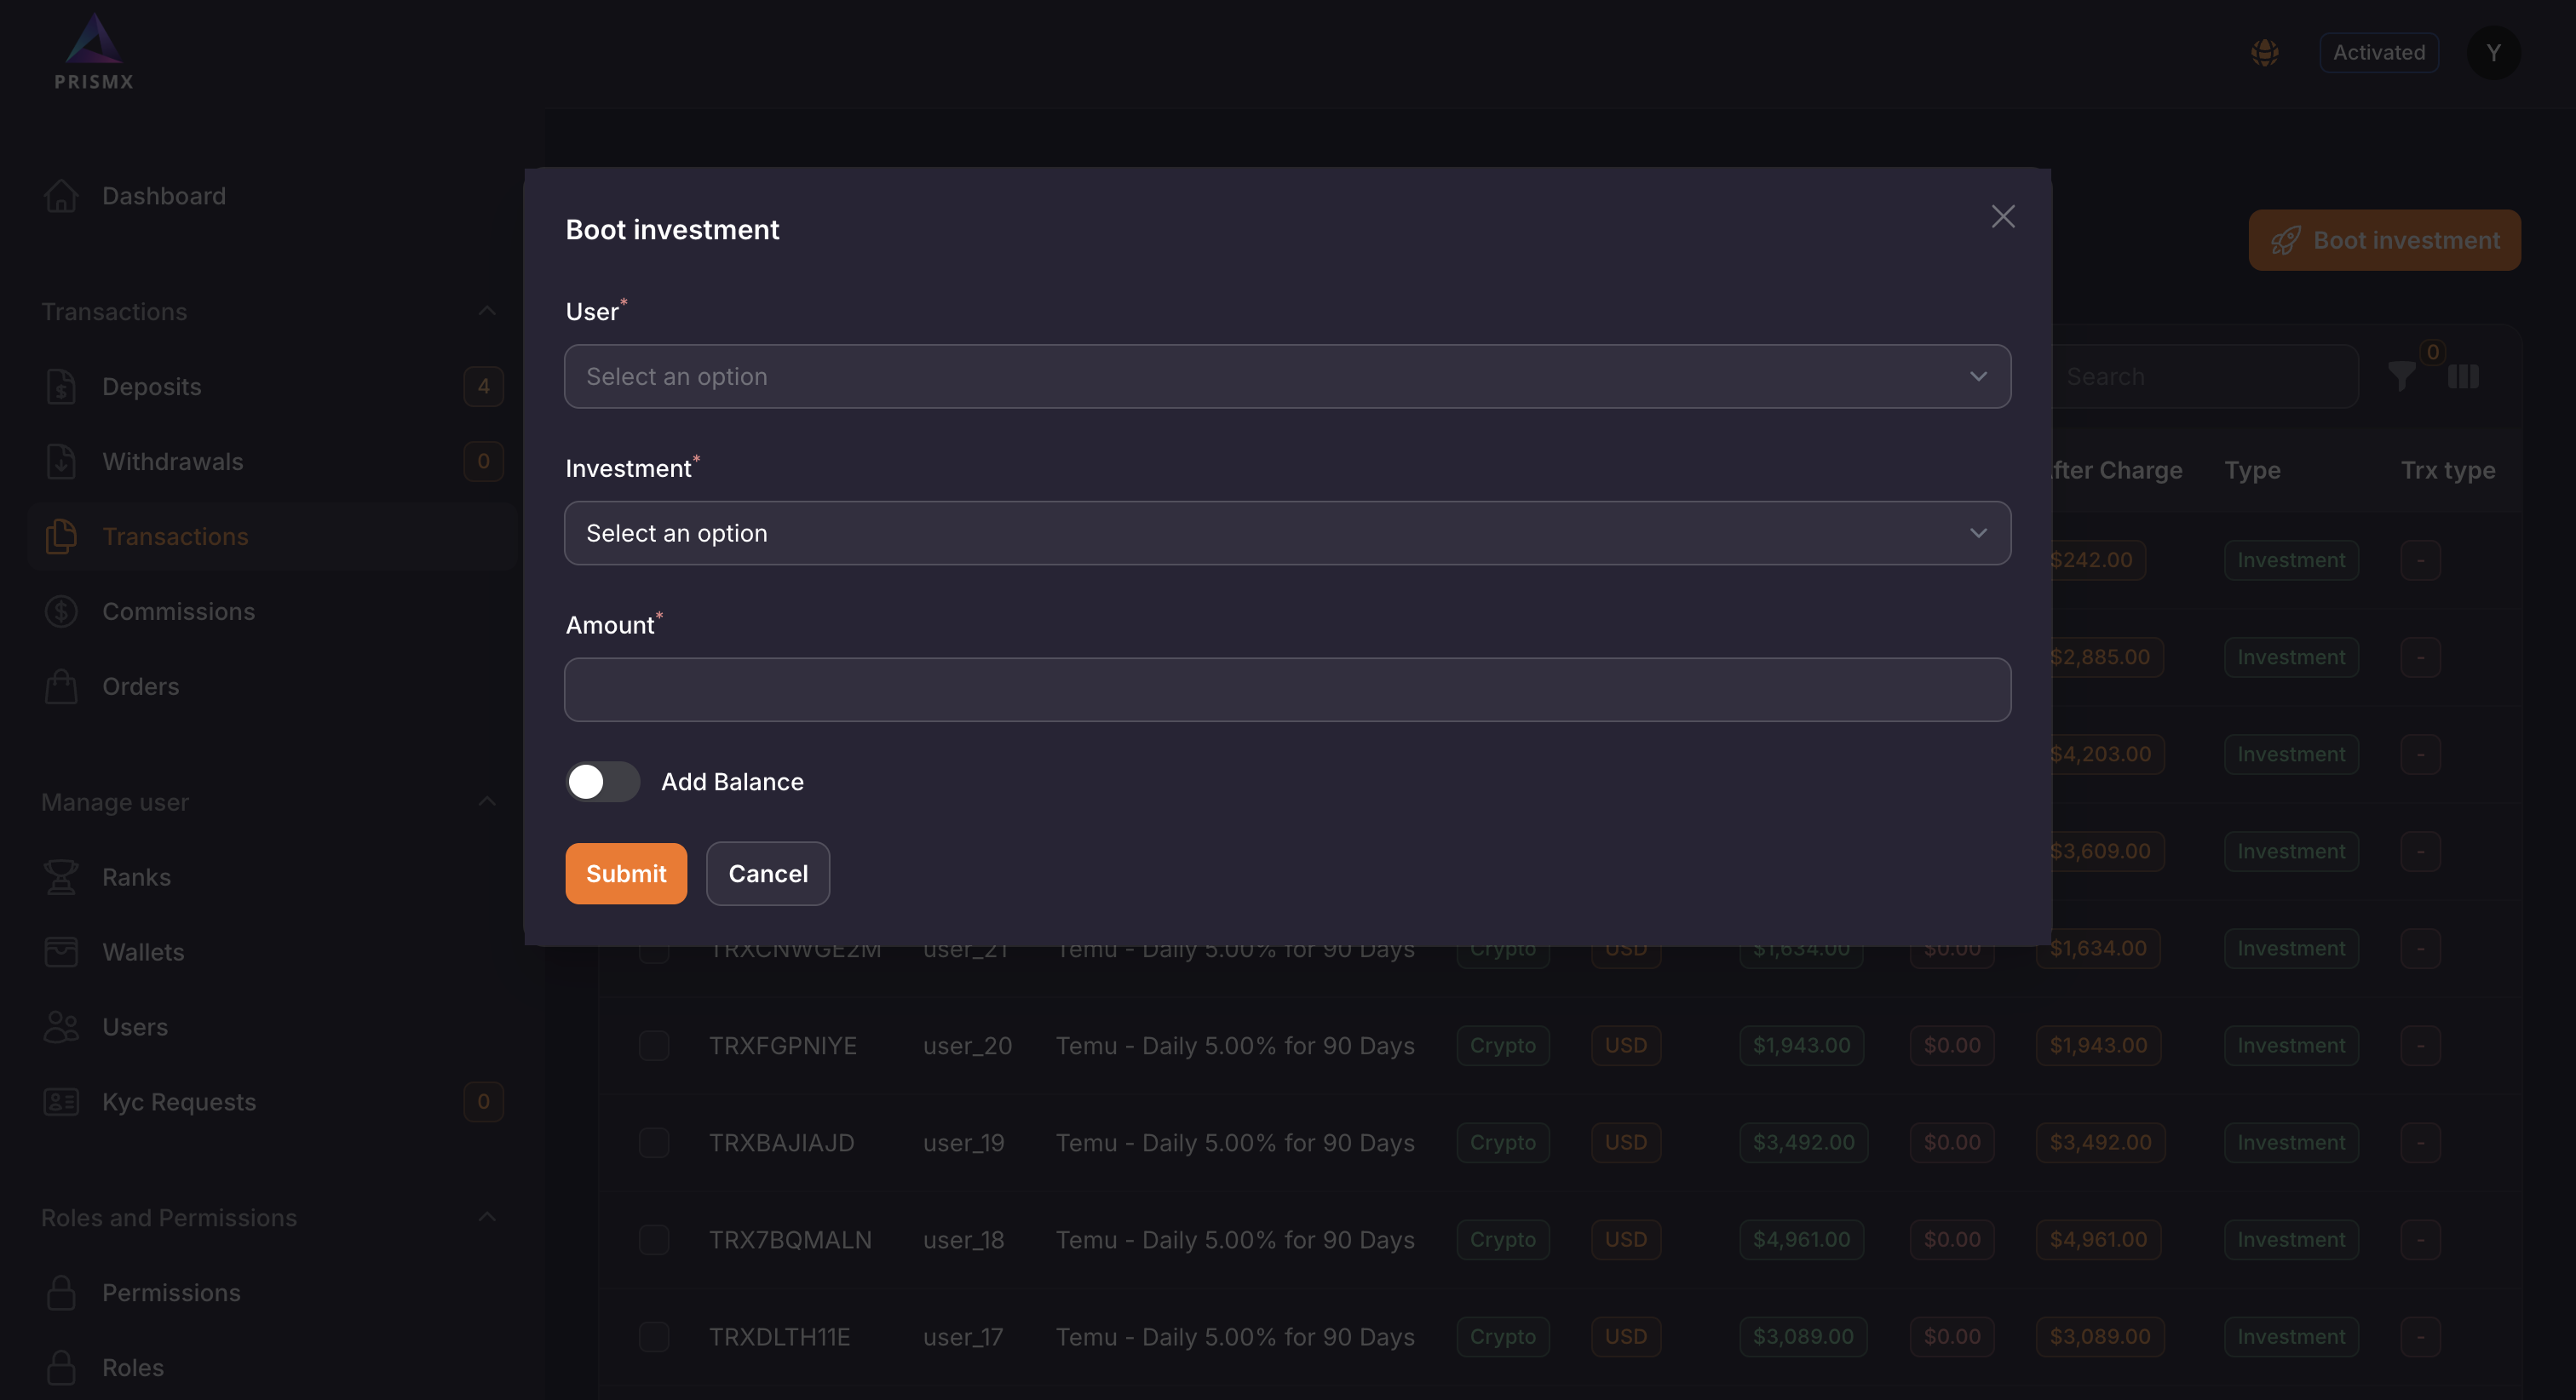Go to Wallets menu item
The width and height of the screenshot is (2576, 1400).
(x=143, y=952)
